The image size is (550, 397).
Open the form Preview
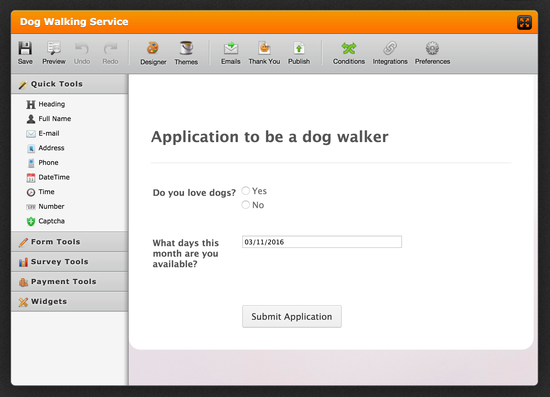54,53
